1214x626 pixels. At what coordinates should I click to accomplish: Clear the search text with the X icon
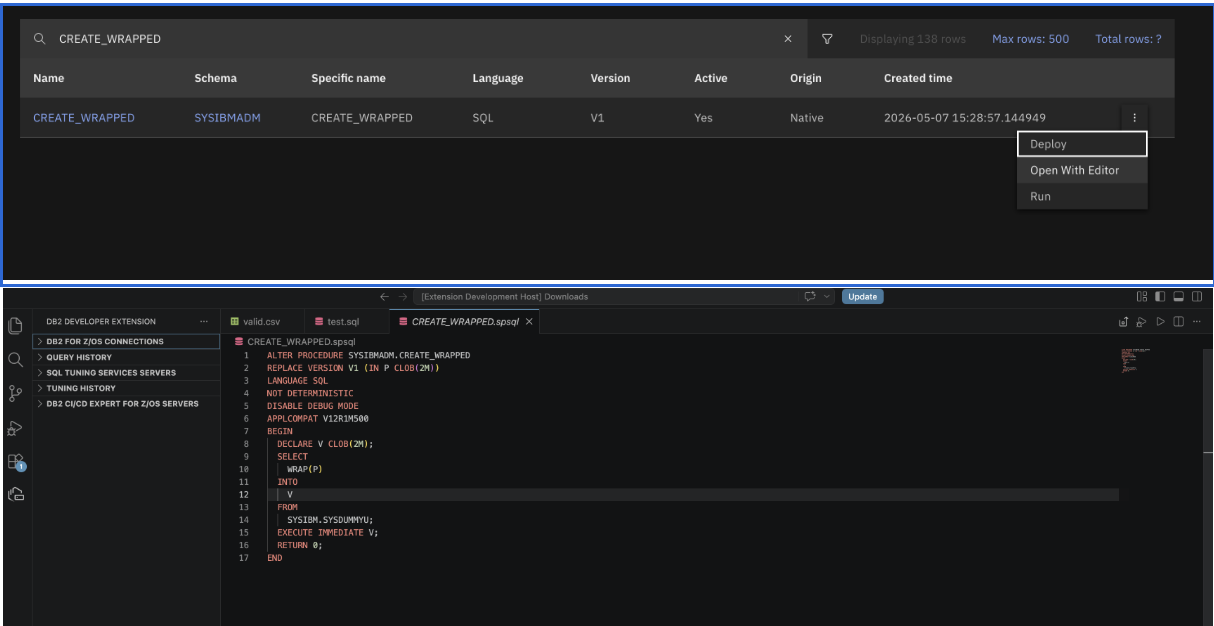[x=788, y=39]
